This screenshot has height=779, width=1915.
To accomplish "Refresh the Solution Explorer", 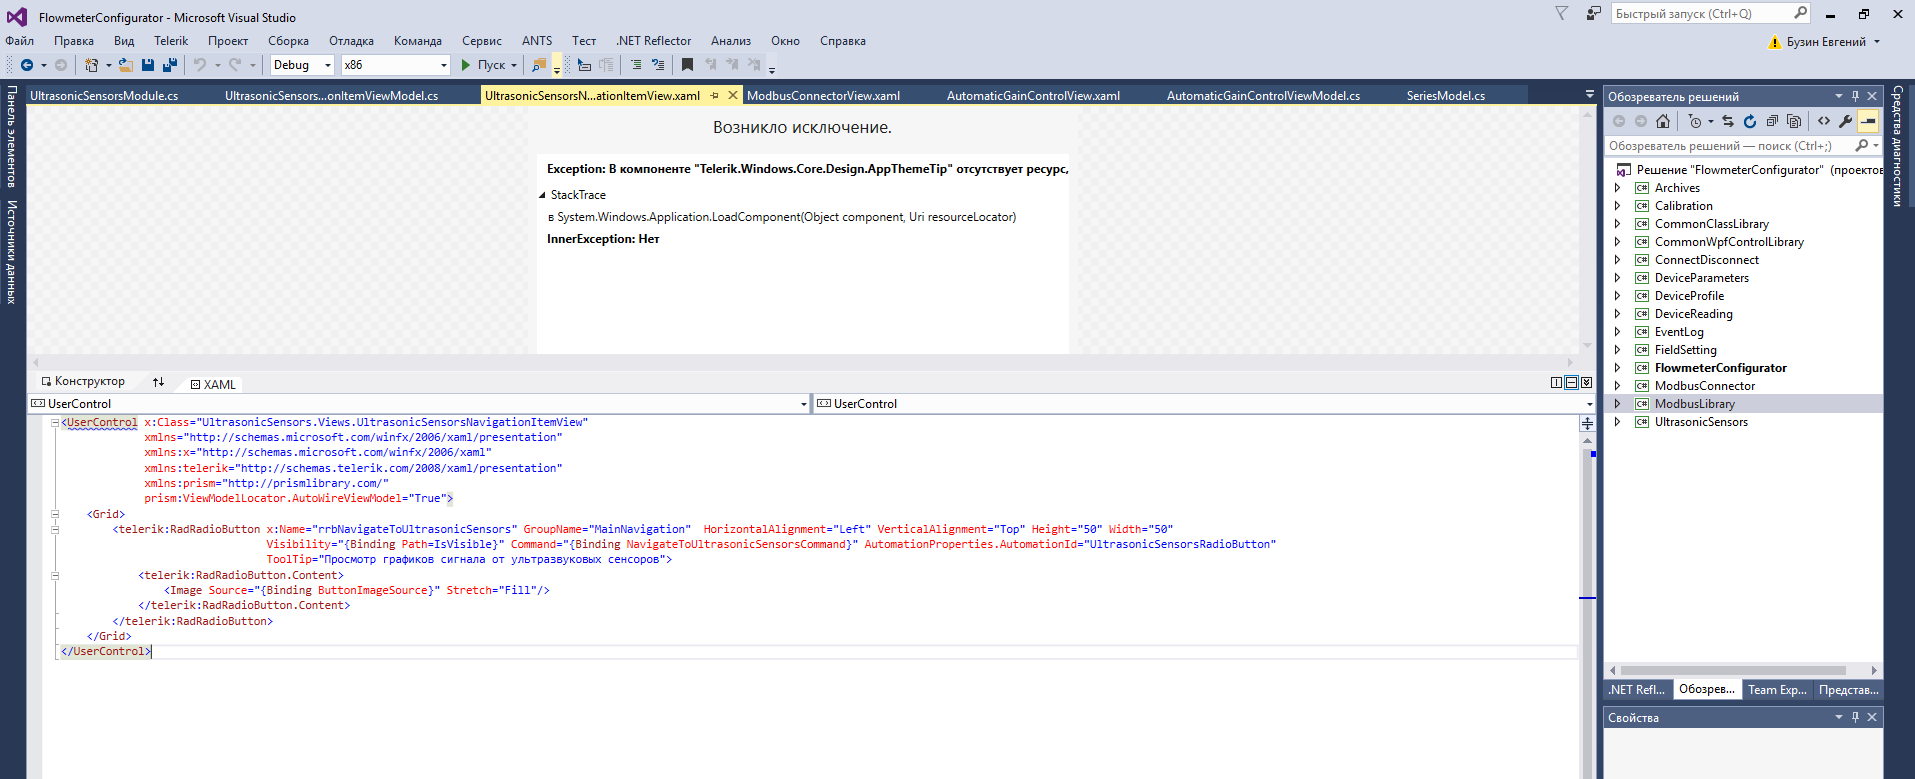I will click(1750, 121).
